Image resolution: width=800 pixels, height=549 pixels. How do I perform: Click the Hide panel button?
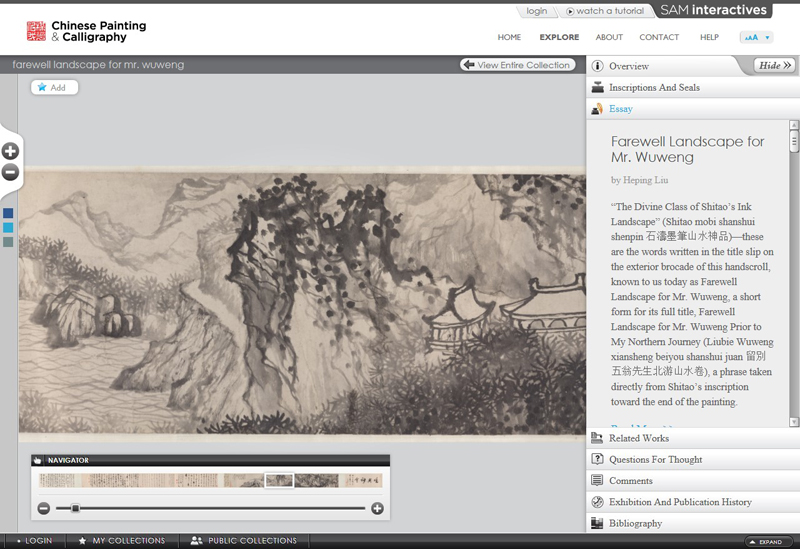pyautogui.click(x=774, y=65)
